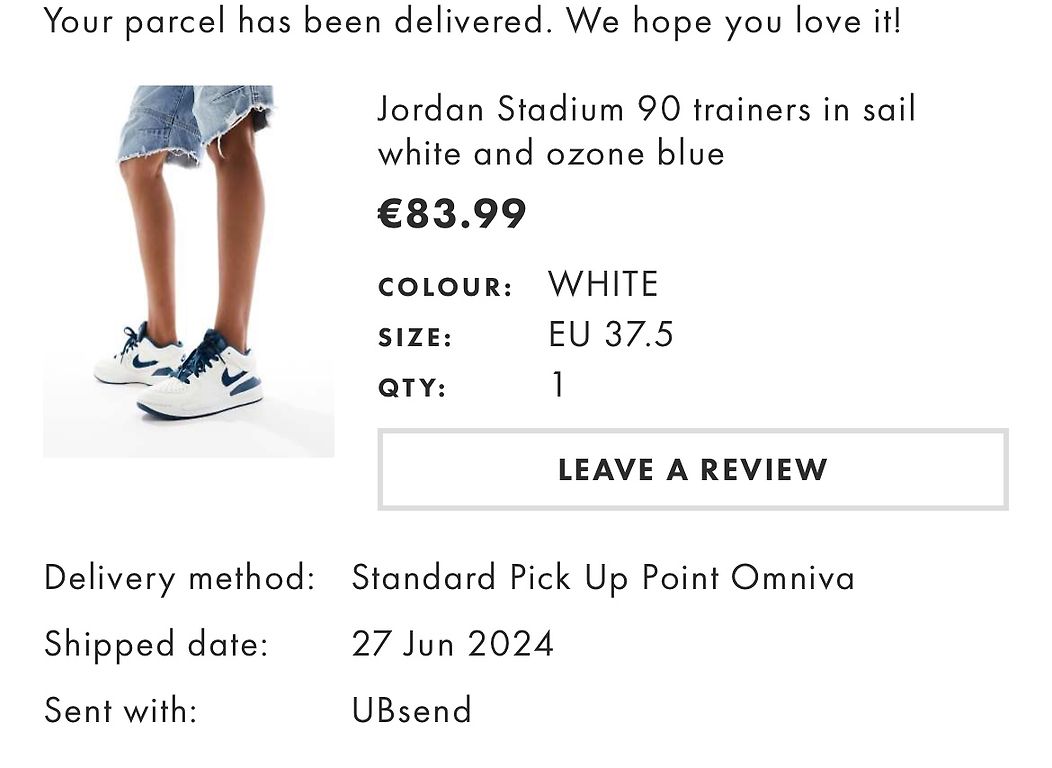Image resolution: width=1052 pixels, height=768 pixels.
Task: Click the shipped date 27 Jun 2024
Action: (453, 644)
